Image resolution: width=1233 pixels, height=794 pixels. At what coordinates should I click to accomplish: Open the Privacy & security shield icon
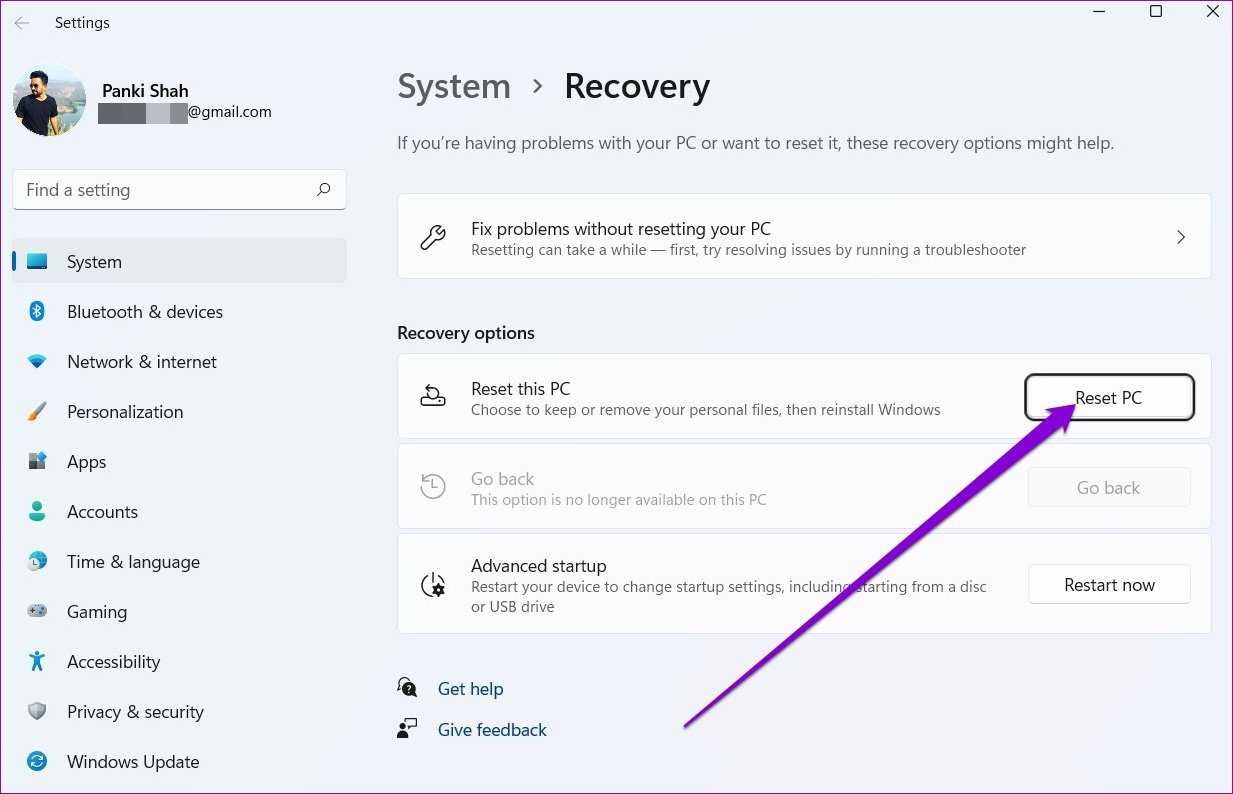(x=37, y=712)
